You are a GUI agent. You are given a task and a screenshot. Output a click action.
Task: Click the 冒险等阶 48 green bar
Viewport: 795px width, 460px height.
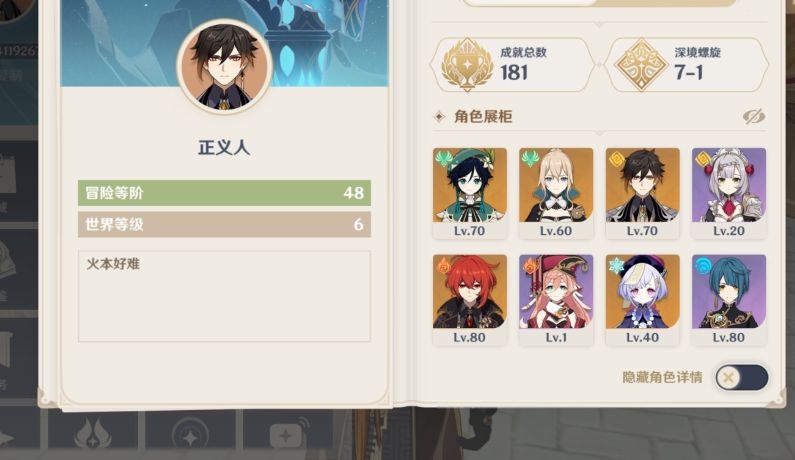[x=224, y=193]
